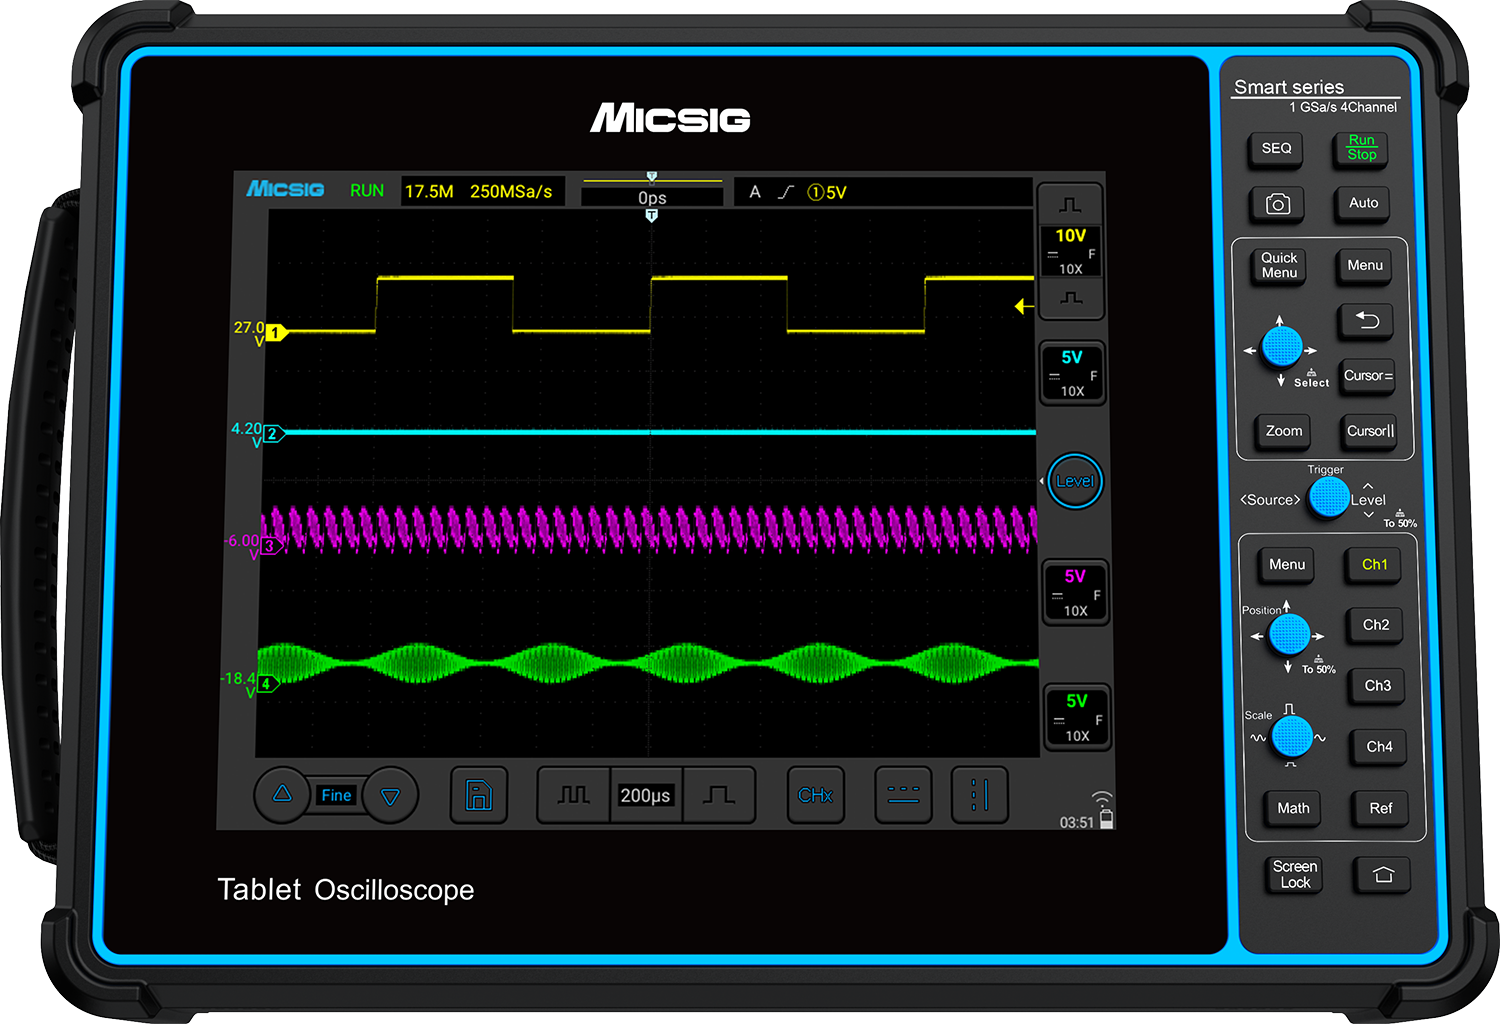Screen dimensions: 1500x1024
Task: Select the magenta channel 3 ground marker
Action: point(271,546)
